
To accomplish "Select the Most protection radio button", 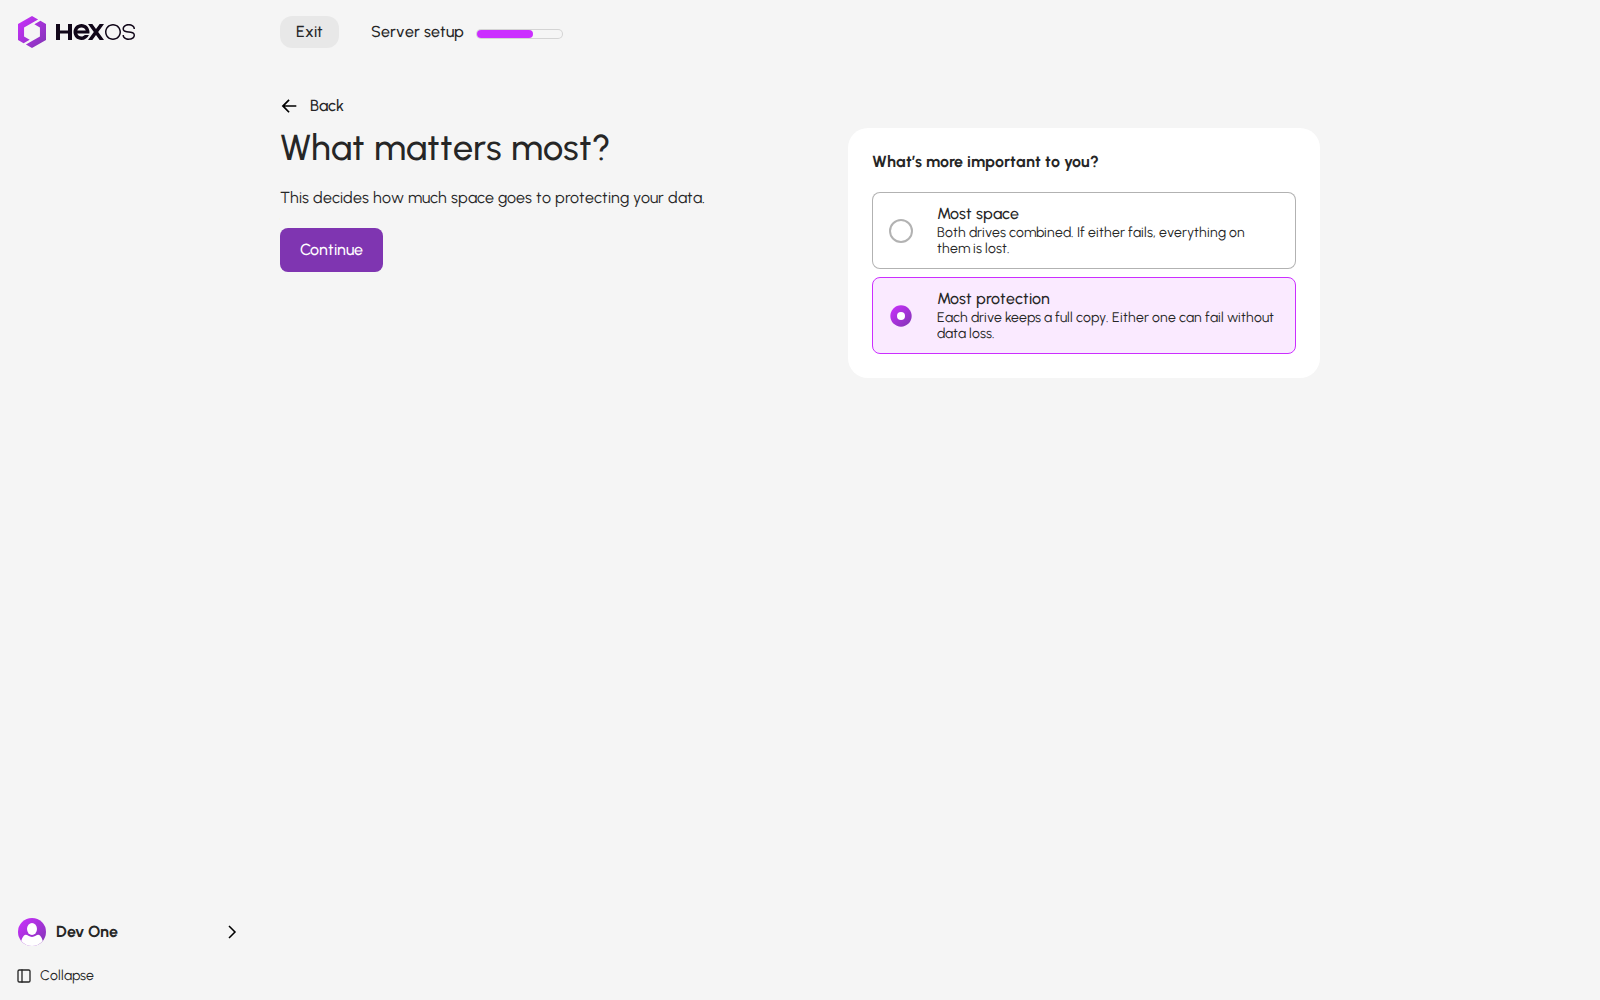I will coord(901,316).
